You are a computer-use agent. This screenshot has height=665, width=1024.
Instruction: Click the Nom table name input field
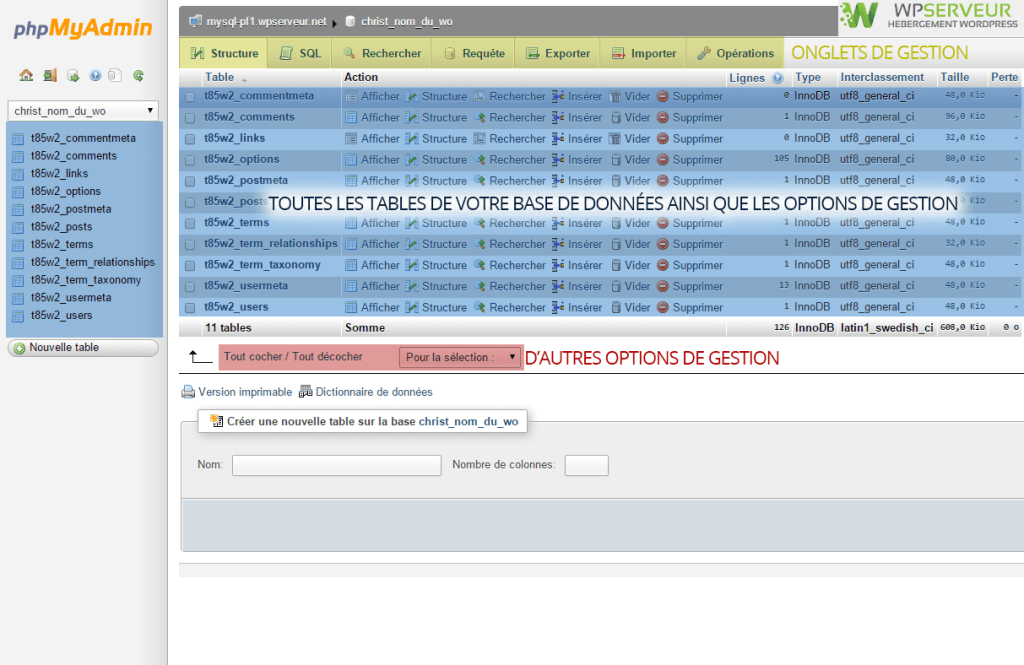coord(336,465)
